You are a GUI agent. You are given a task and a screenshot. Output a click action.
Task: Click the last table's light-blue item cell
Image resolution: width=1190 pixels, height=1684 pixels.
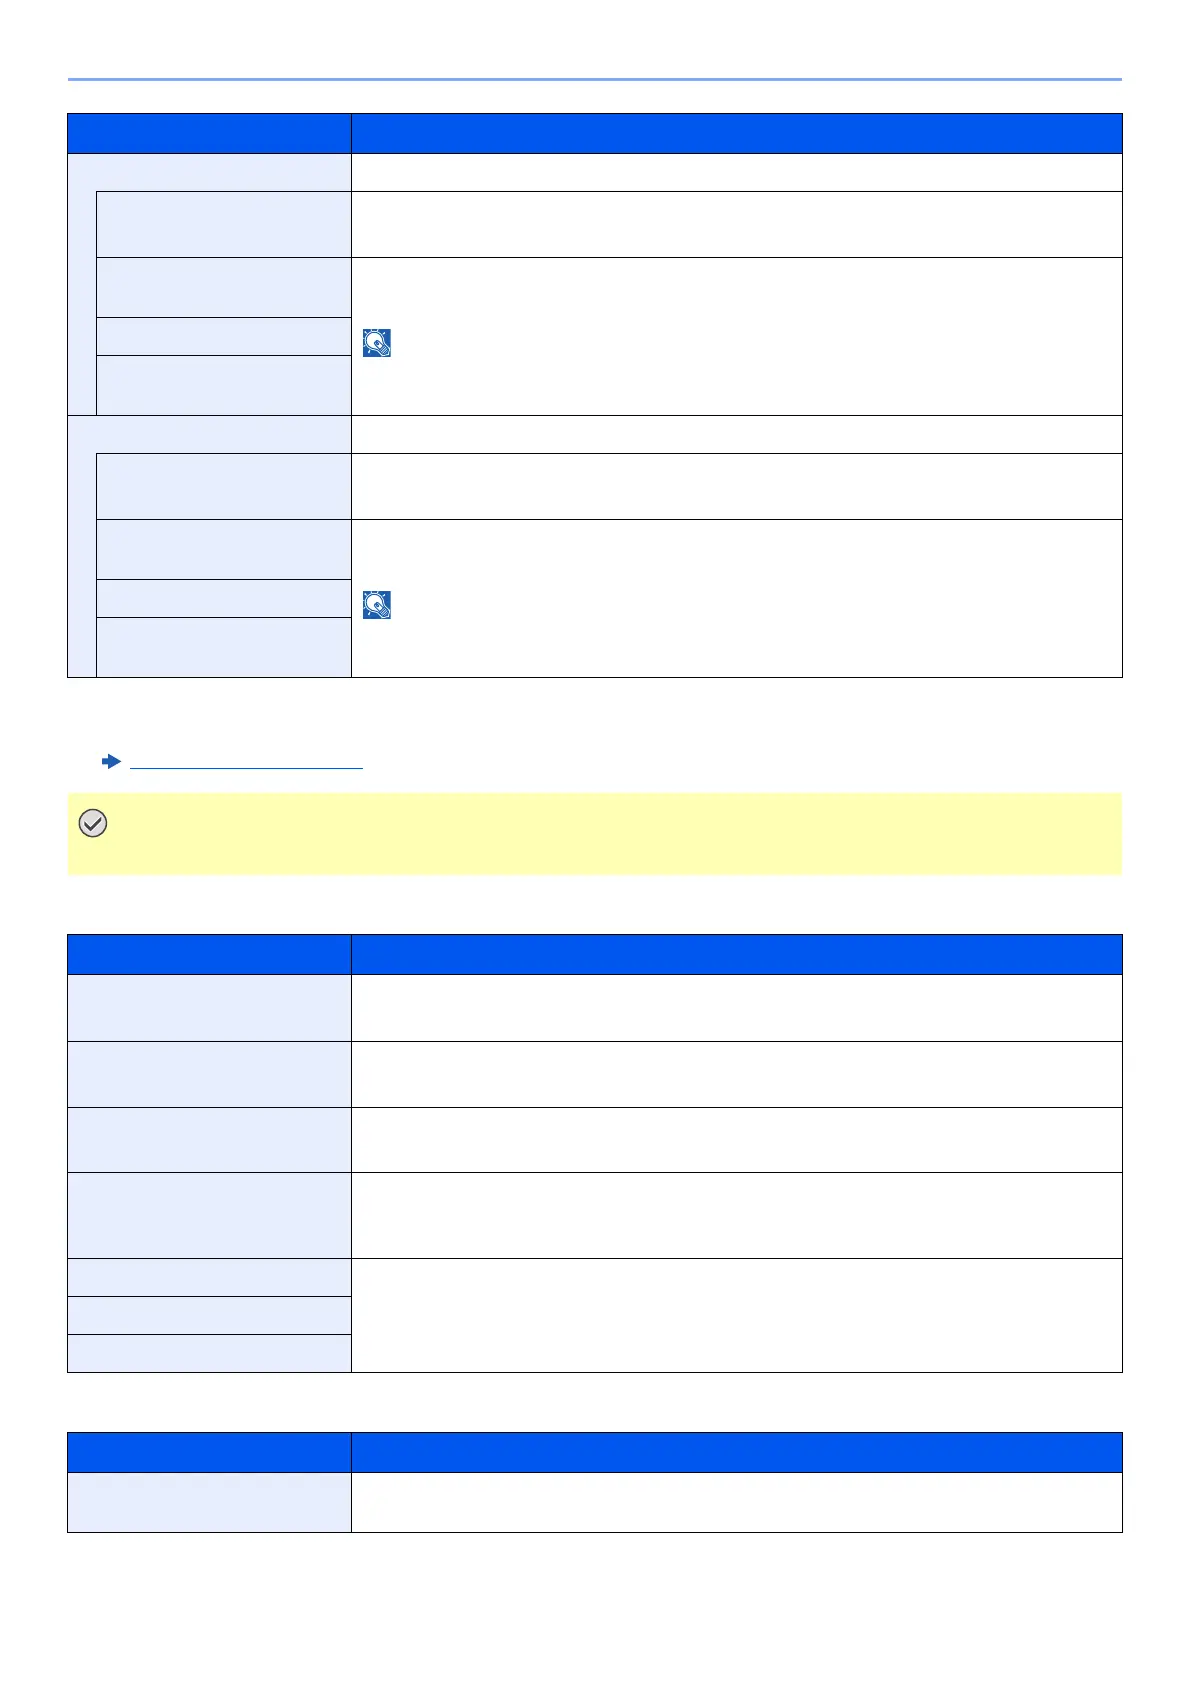(209, 1502)
